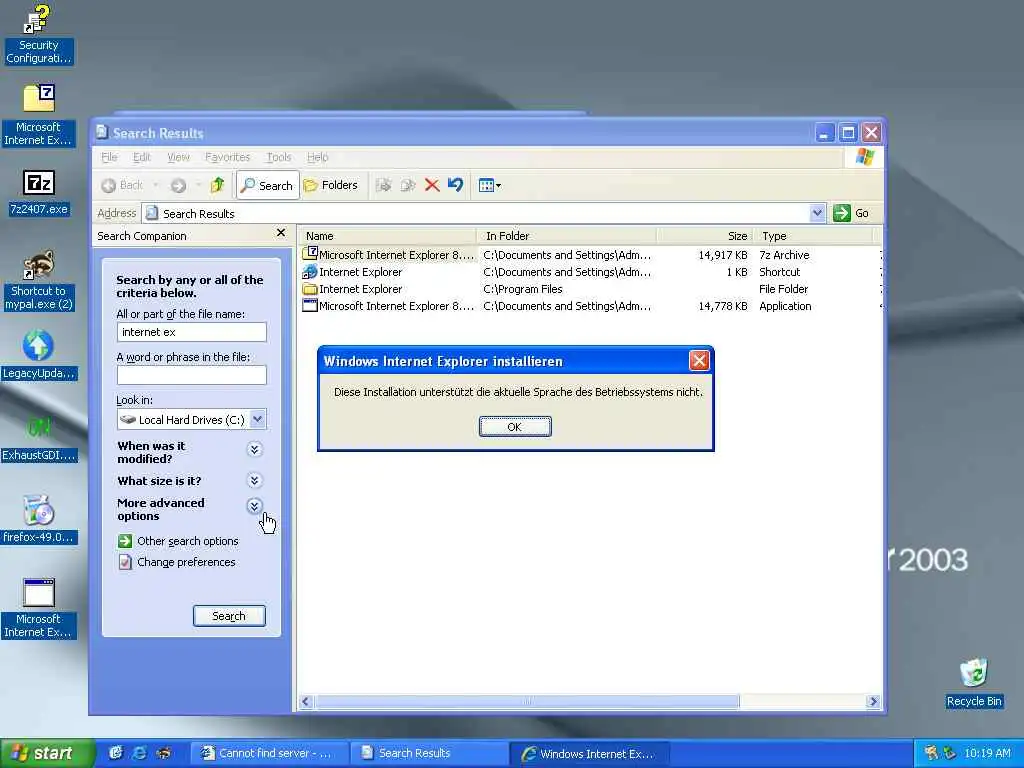Sort results by Size column
1024x768 pixels.
tap(704, 236)
